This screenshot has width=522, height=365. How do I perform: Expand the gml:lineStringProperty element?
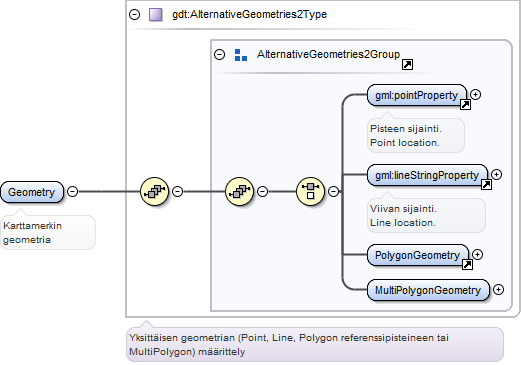[x=496, y=174]
